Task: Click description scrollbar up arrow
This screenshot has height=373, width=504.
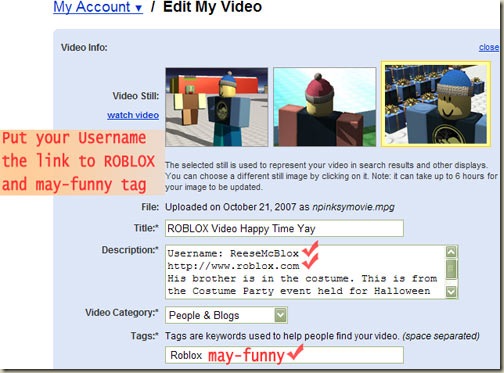Action: pos(451,252)
